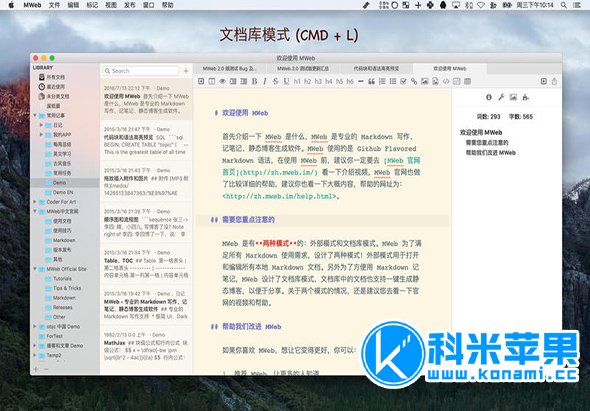The width and height of the screenshot is (590, 411).
Task: Apply strikethrough formatting from the toolbar
Action: click(x=275, y=81)
